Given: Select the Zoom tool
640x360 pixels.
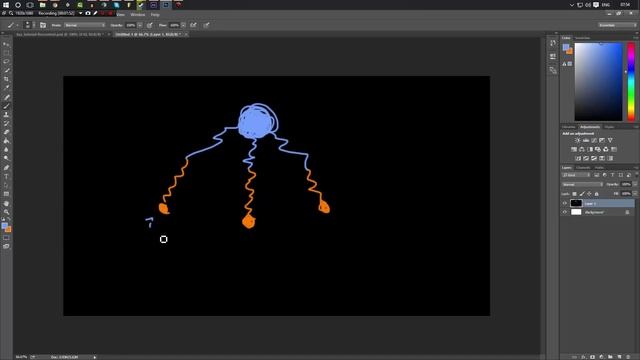Looking at the screenshot, I should point(6,212).
